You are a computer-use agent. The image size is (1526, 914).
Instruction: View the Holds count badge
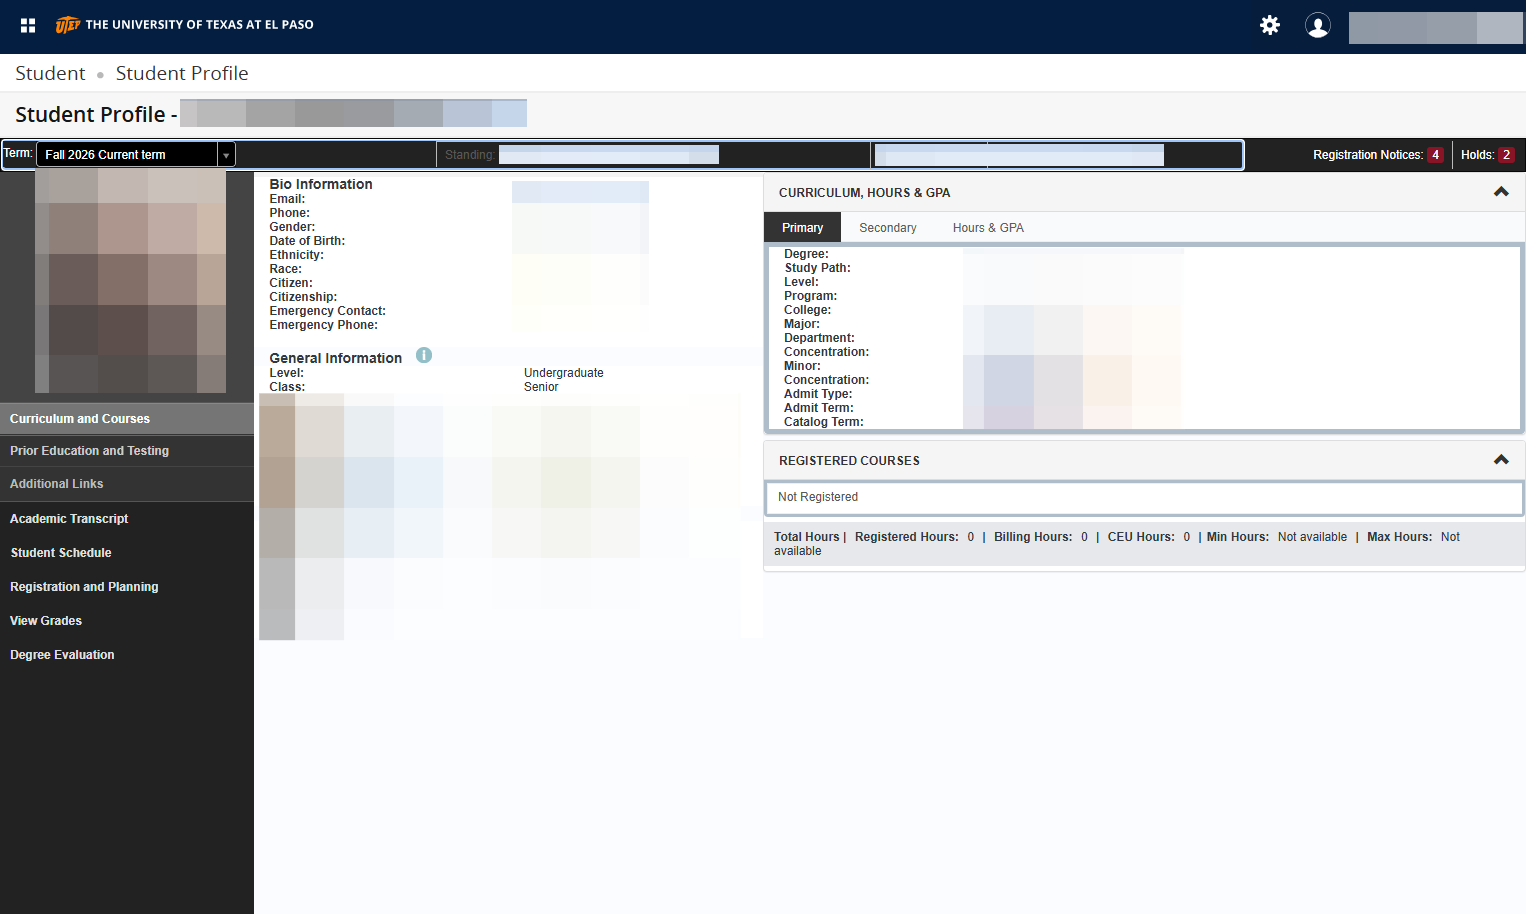pos(1506,155)
